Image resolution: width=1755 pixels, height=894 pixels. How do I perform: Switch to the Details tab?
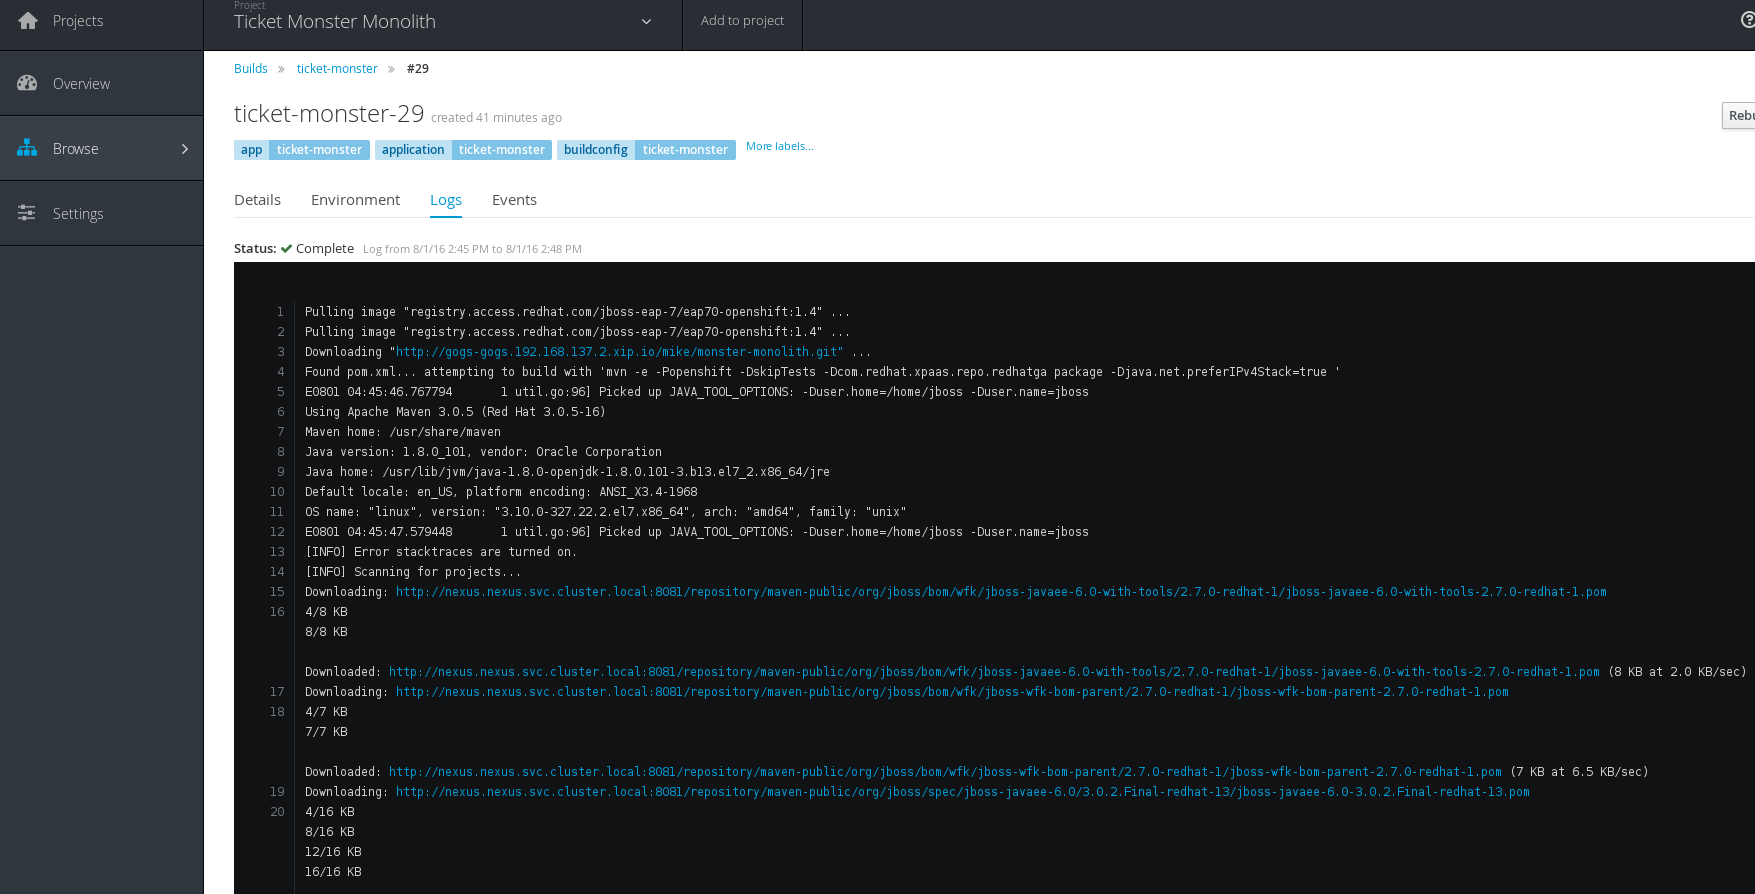pos(257,200)
